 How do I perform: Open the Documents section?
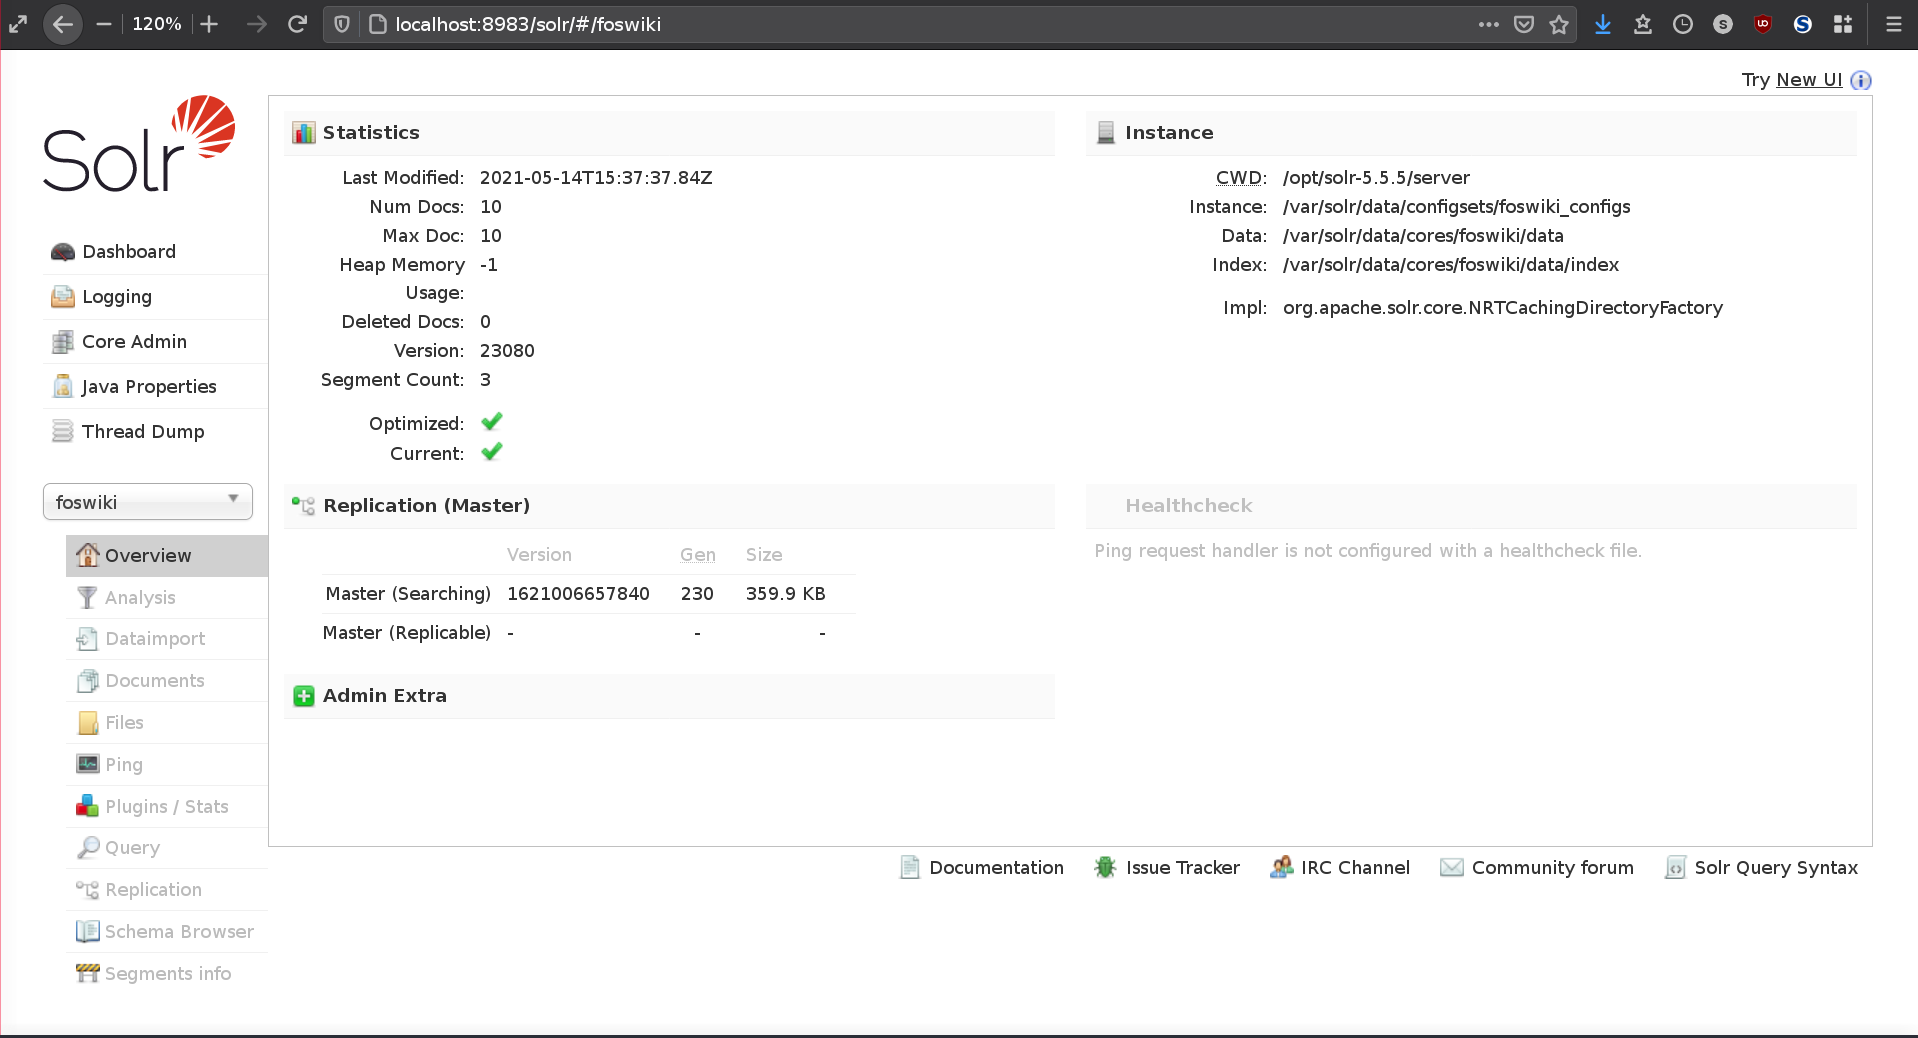(155, 681)
